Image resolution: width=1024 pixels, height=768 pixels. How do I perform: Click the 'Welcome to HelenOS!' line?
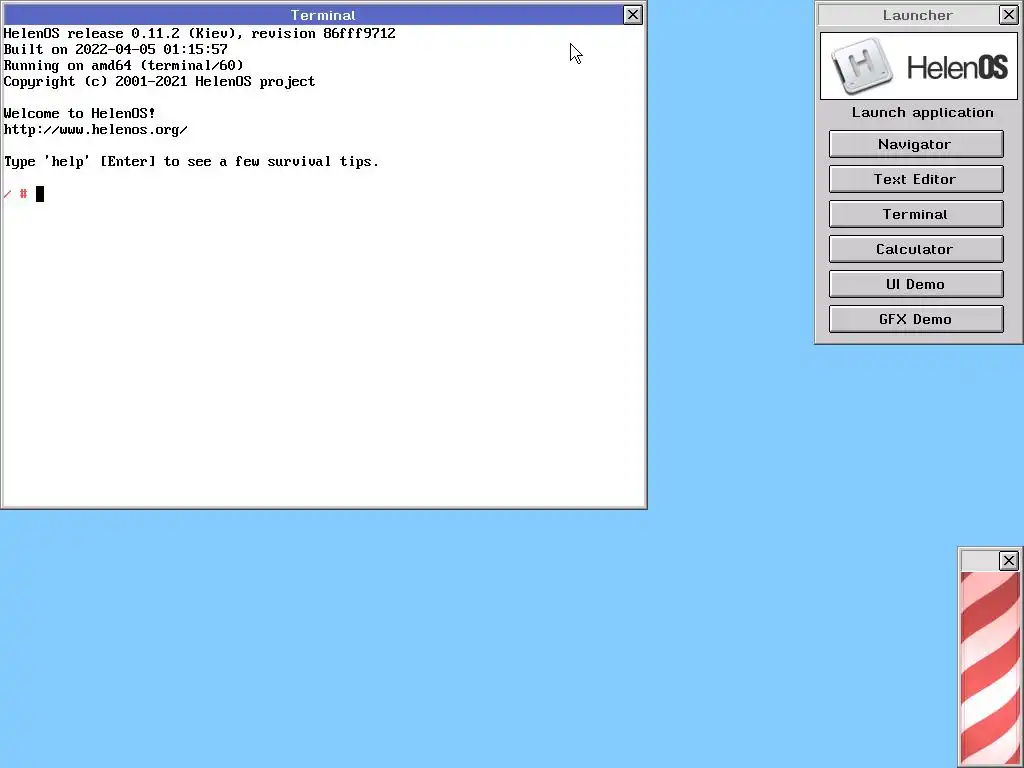pyautogui.click(x=80, y=113)
